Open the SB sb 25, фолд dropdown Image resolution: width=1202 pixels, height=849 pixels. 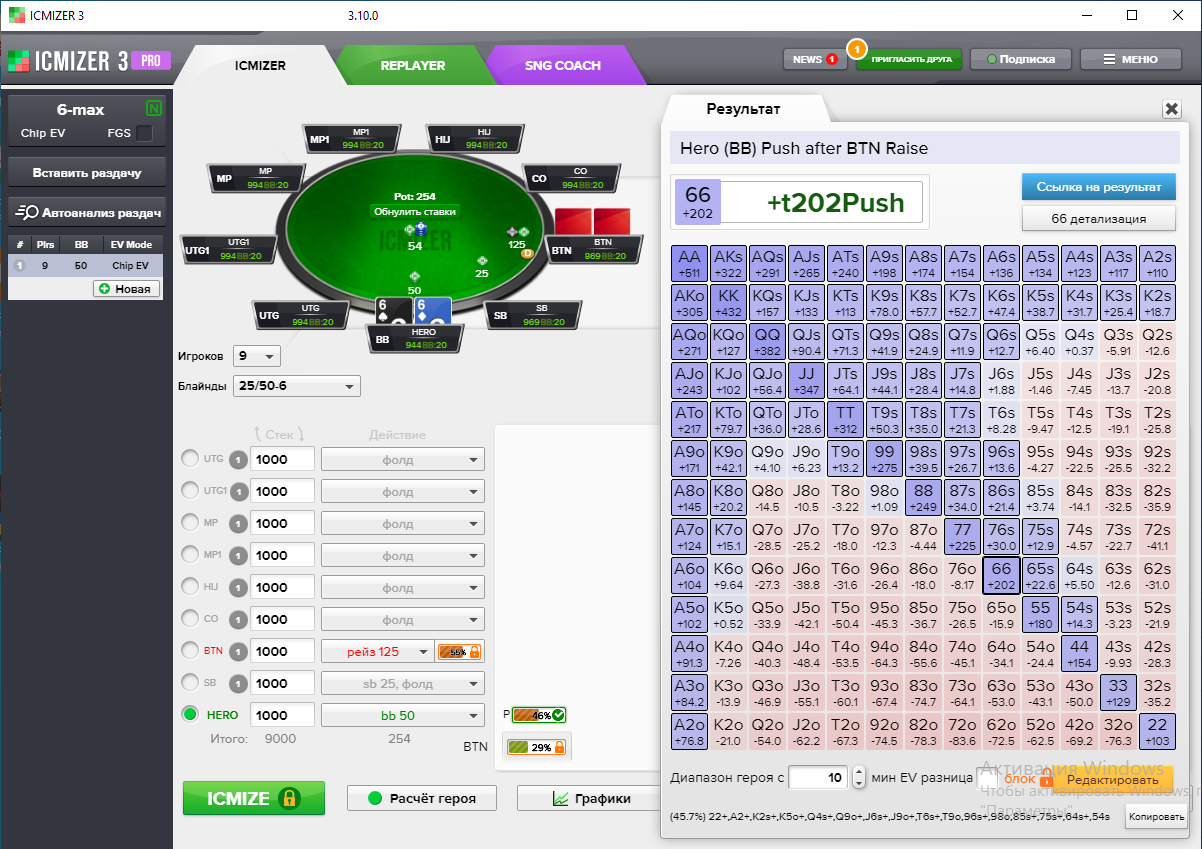(402, 684)
